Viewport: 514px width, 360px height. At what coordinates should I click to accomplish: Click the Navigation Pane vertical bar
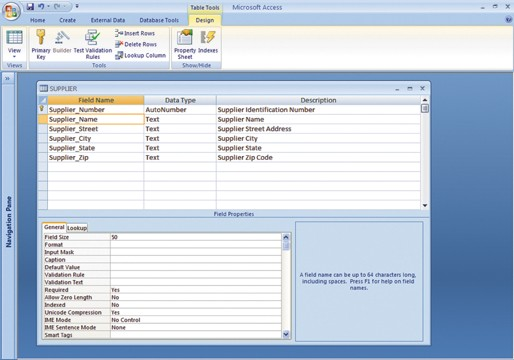(x=9, y=222)
